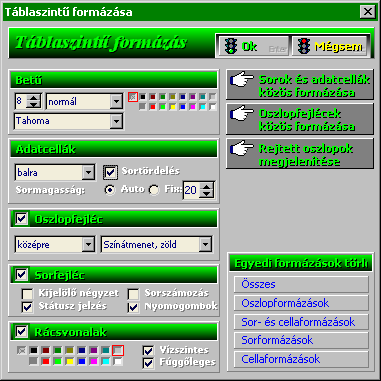The height and width of the screenshot is (381, 381).
Task: Open the középre header alignment dropdown
Action: coord(88,245)
